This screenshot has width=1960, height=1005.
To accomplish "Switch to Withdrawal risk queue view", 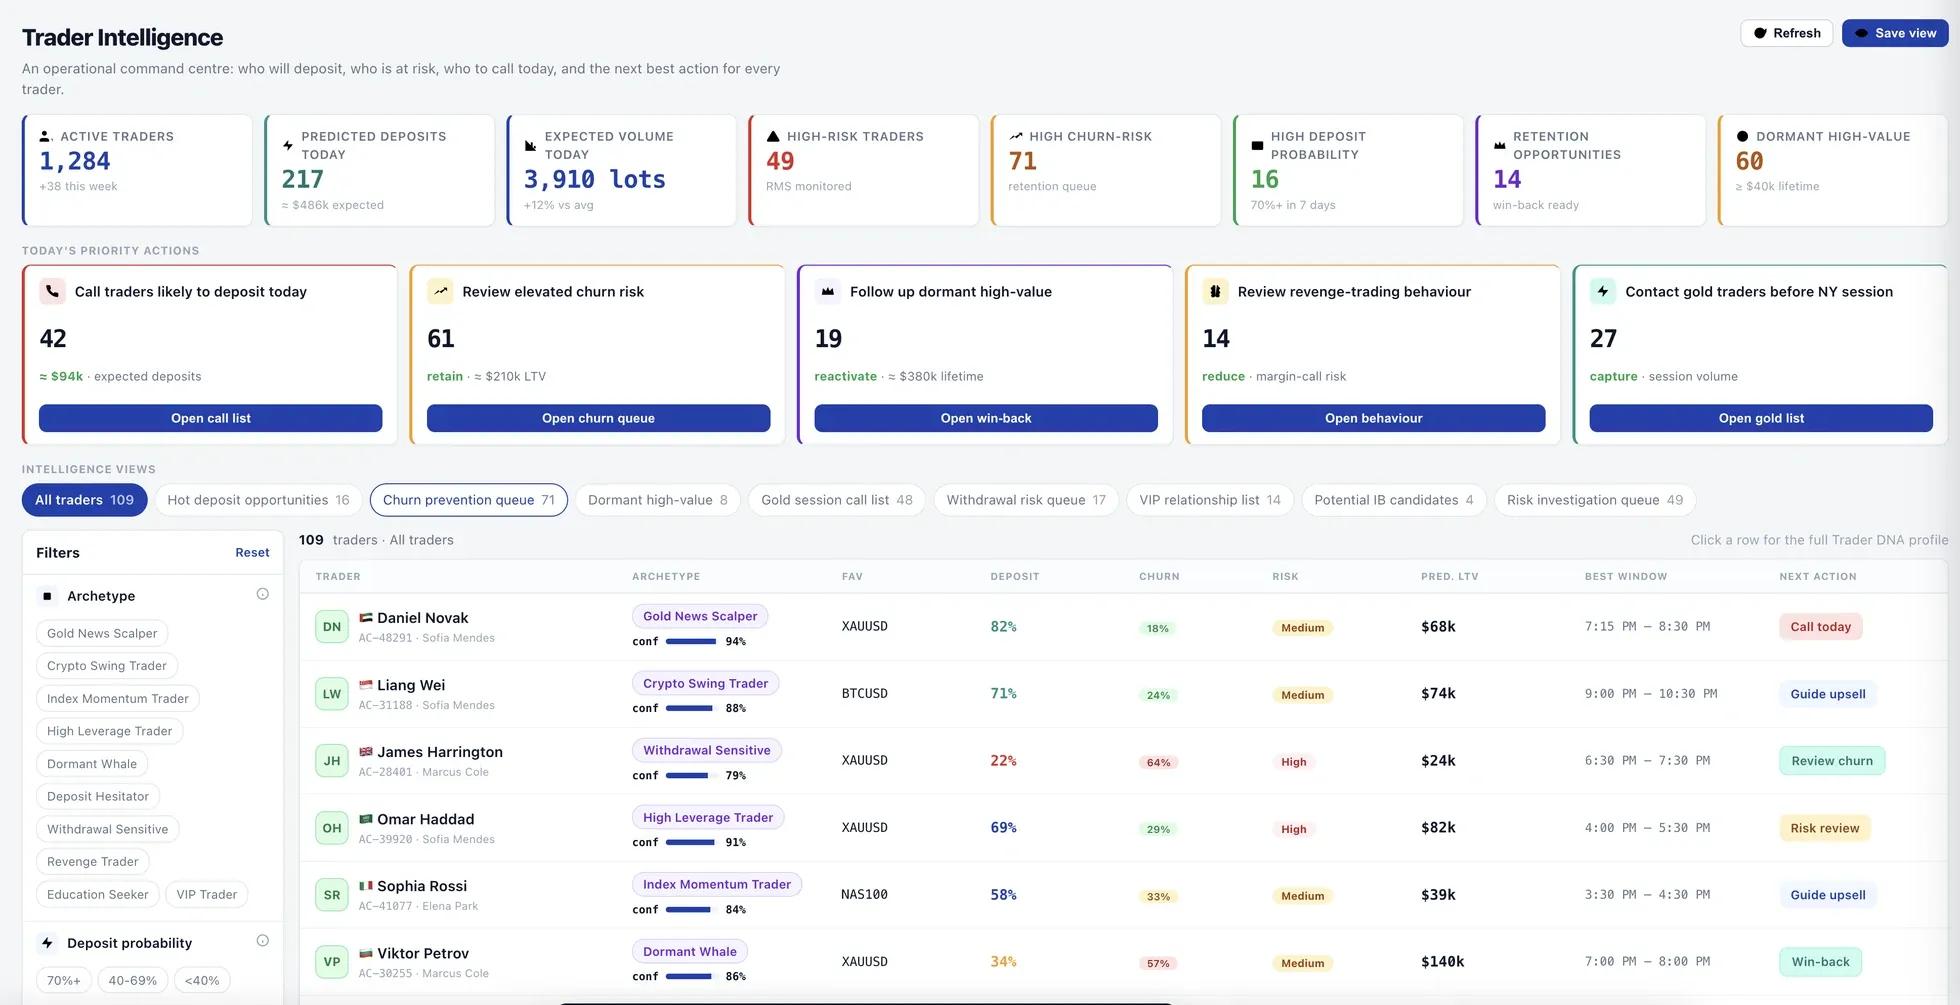I will tap(1026, 500).
